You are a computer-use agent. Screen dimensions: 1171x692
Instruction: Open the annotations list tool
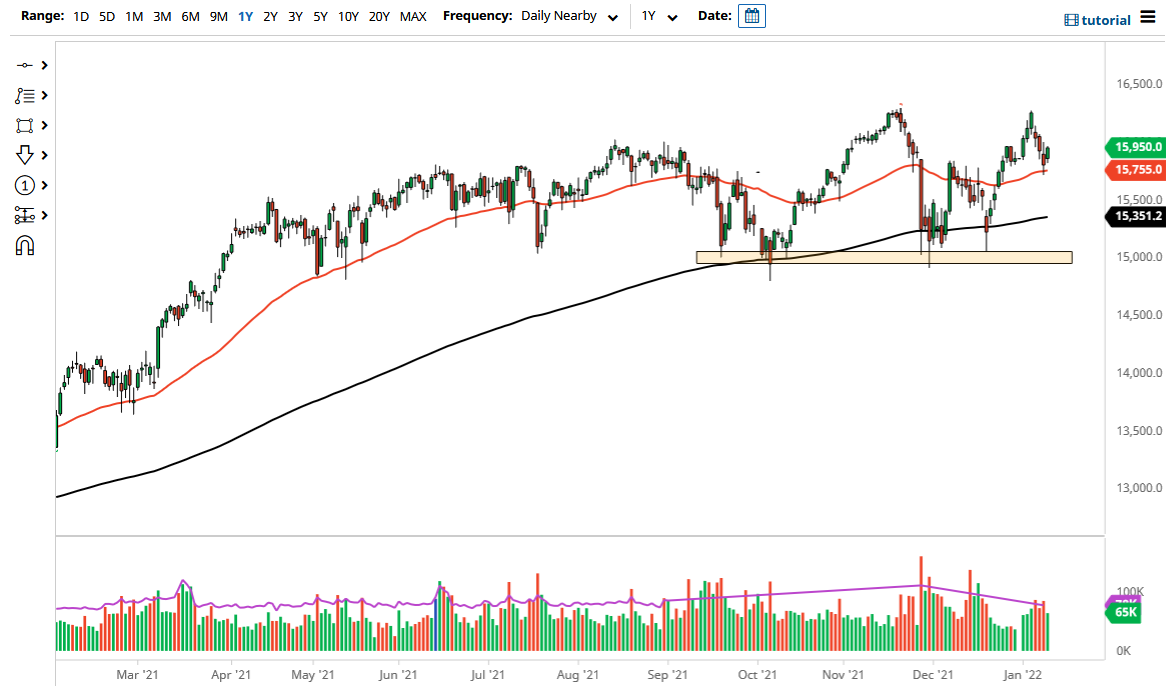coord(27,95)
